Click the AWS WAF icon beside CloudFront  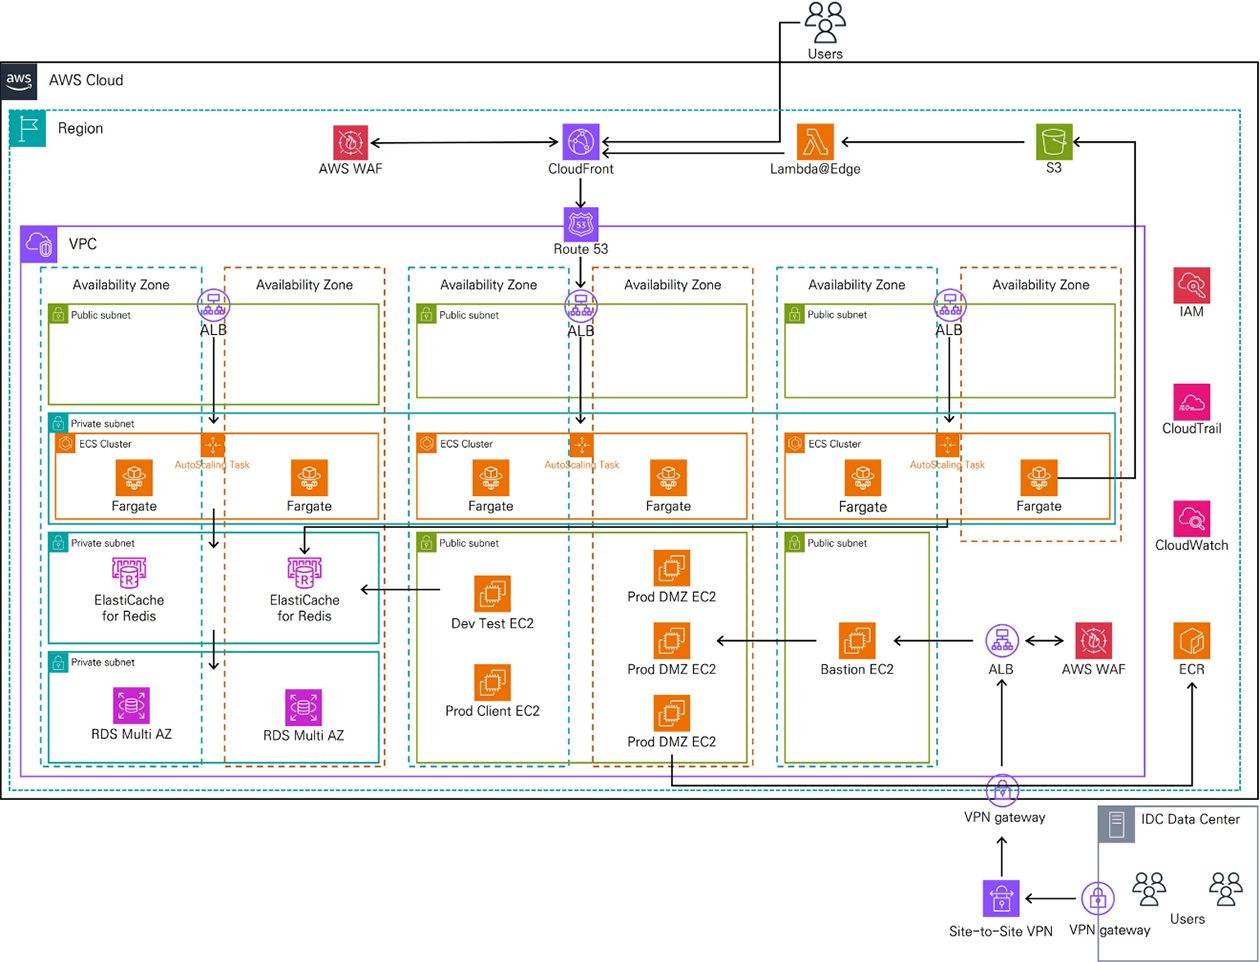coord(350,143)
